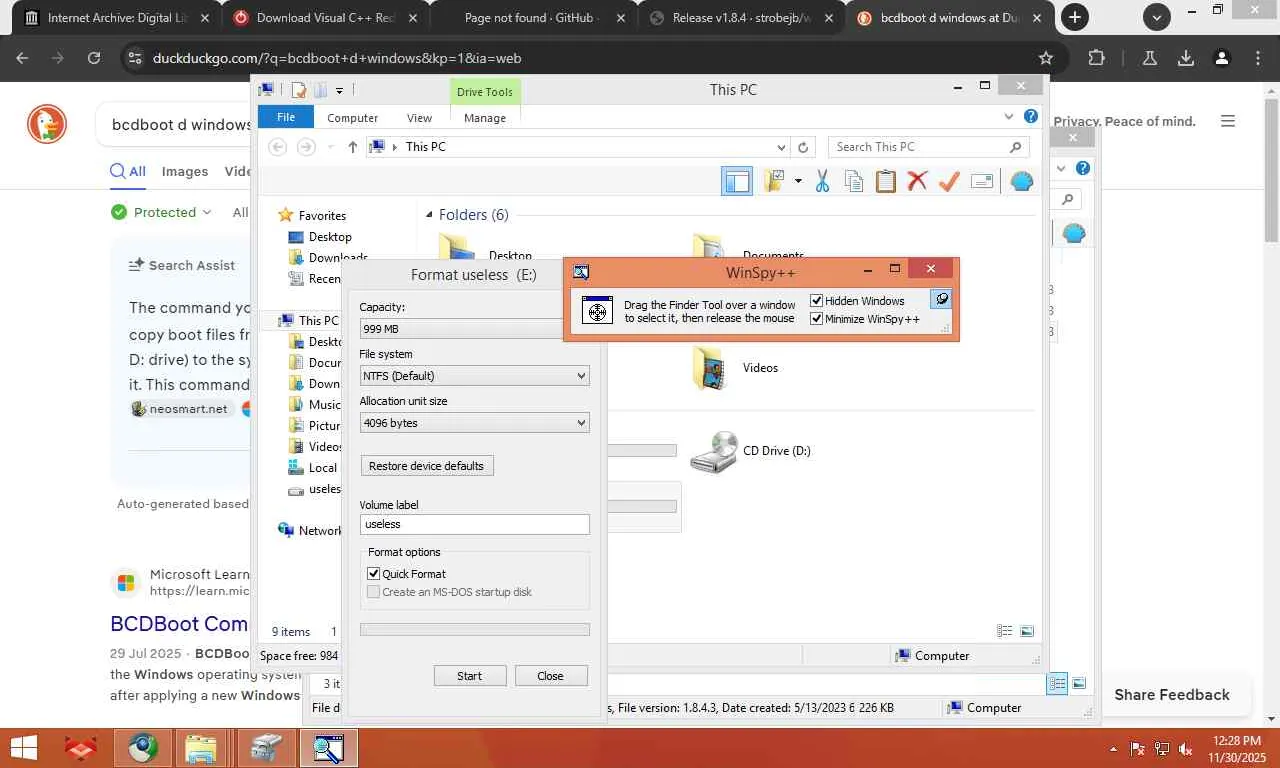The width and height of the screenshot is (1280, 768).
Task: Open the DuckDuckGo All results tab
Action: 128,171
